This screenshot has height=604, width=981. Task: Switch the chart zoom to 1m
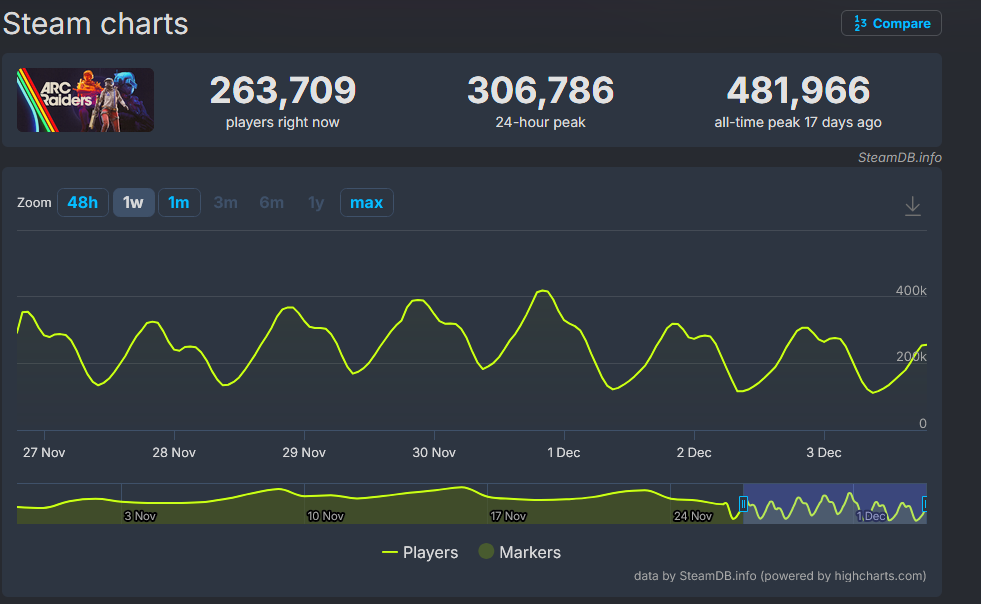pyautogui.click(x=179, y=203)
